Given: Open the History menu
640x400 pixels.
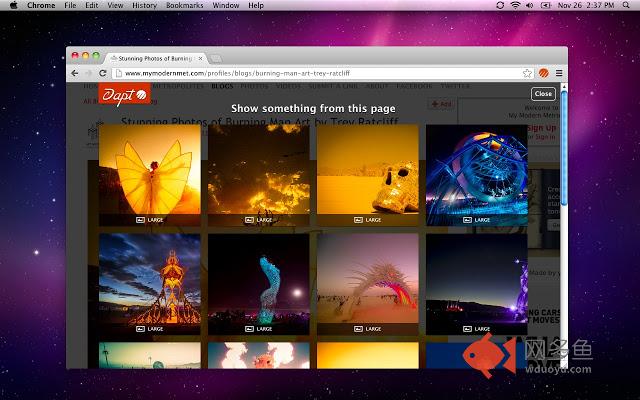Looking at the screenshot, I should point(144,5).
